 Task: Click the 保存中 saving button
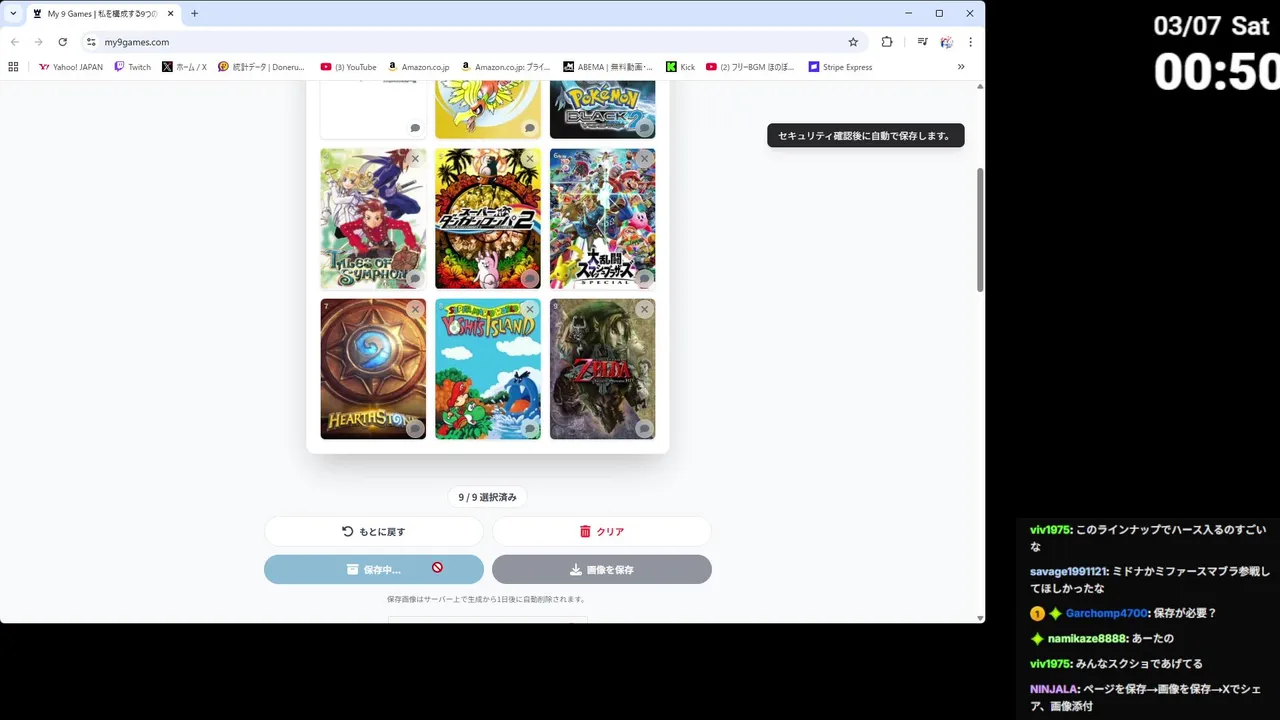[x=374, y=570]
